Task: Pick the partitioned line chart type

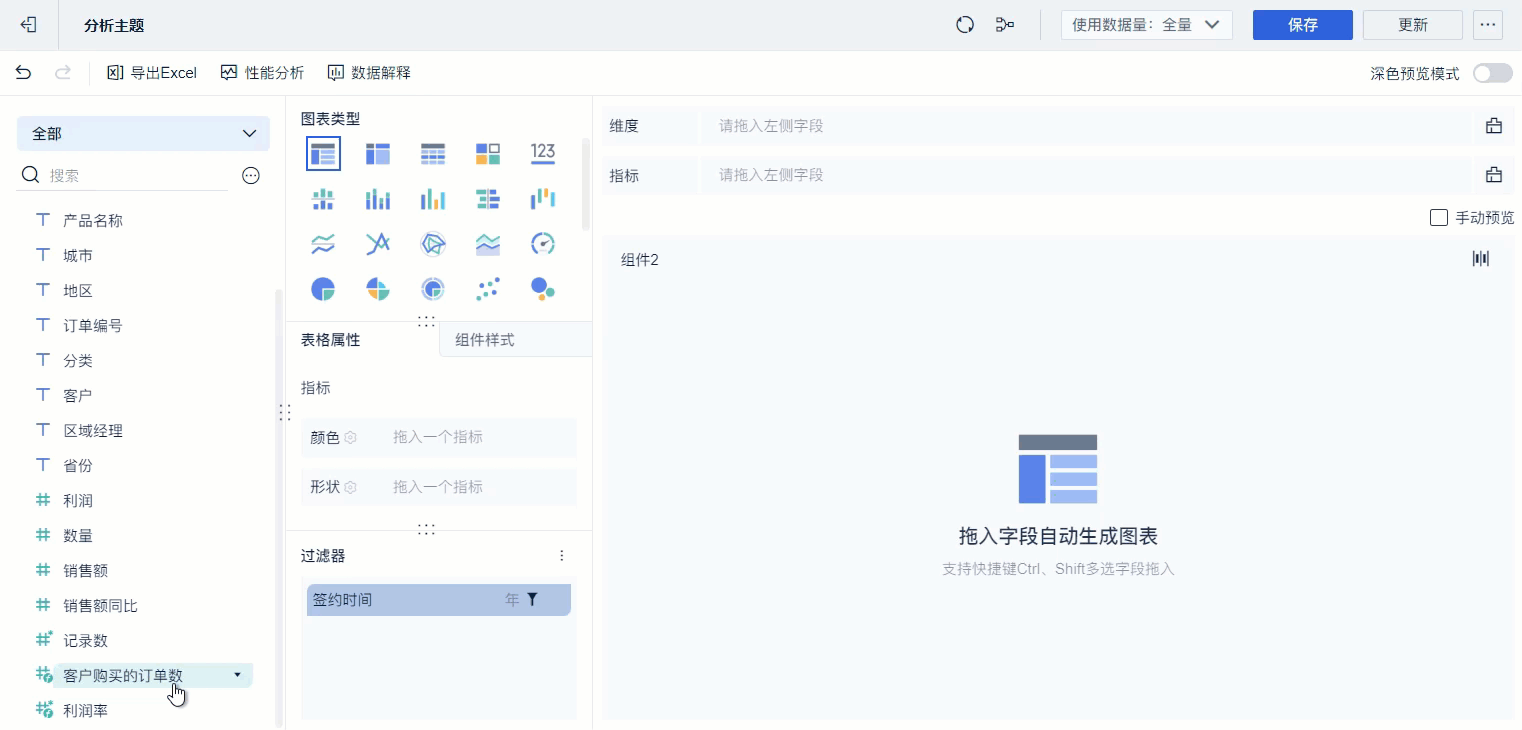Action: [x=323, y=244]
